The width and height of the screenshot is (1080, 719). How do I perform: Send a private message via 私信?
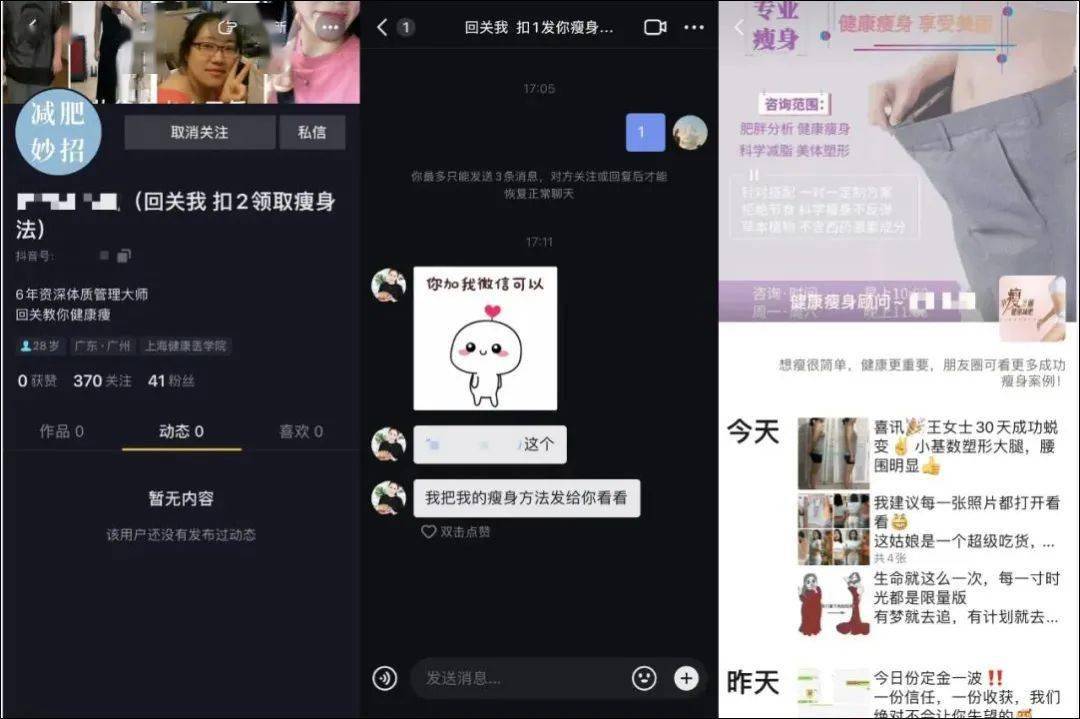click(313, 132)
